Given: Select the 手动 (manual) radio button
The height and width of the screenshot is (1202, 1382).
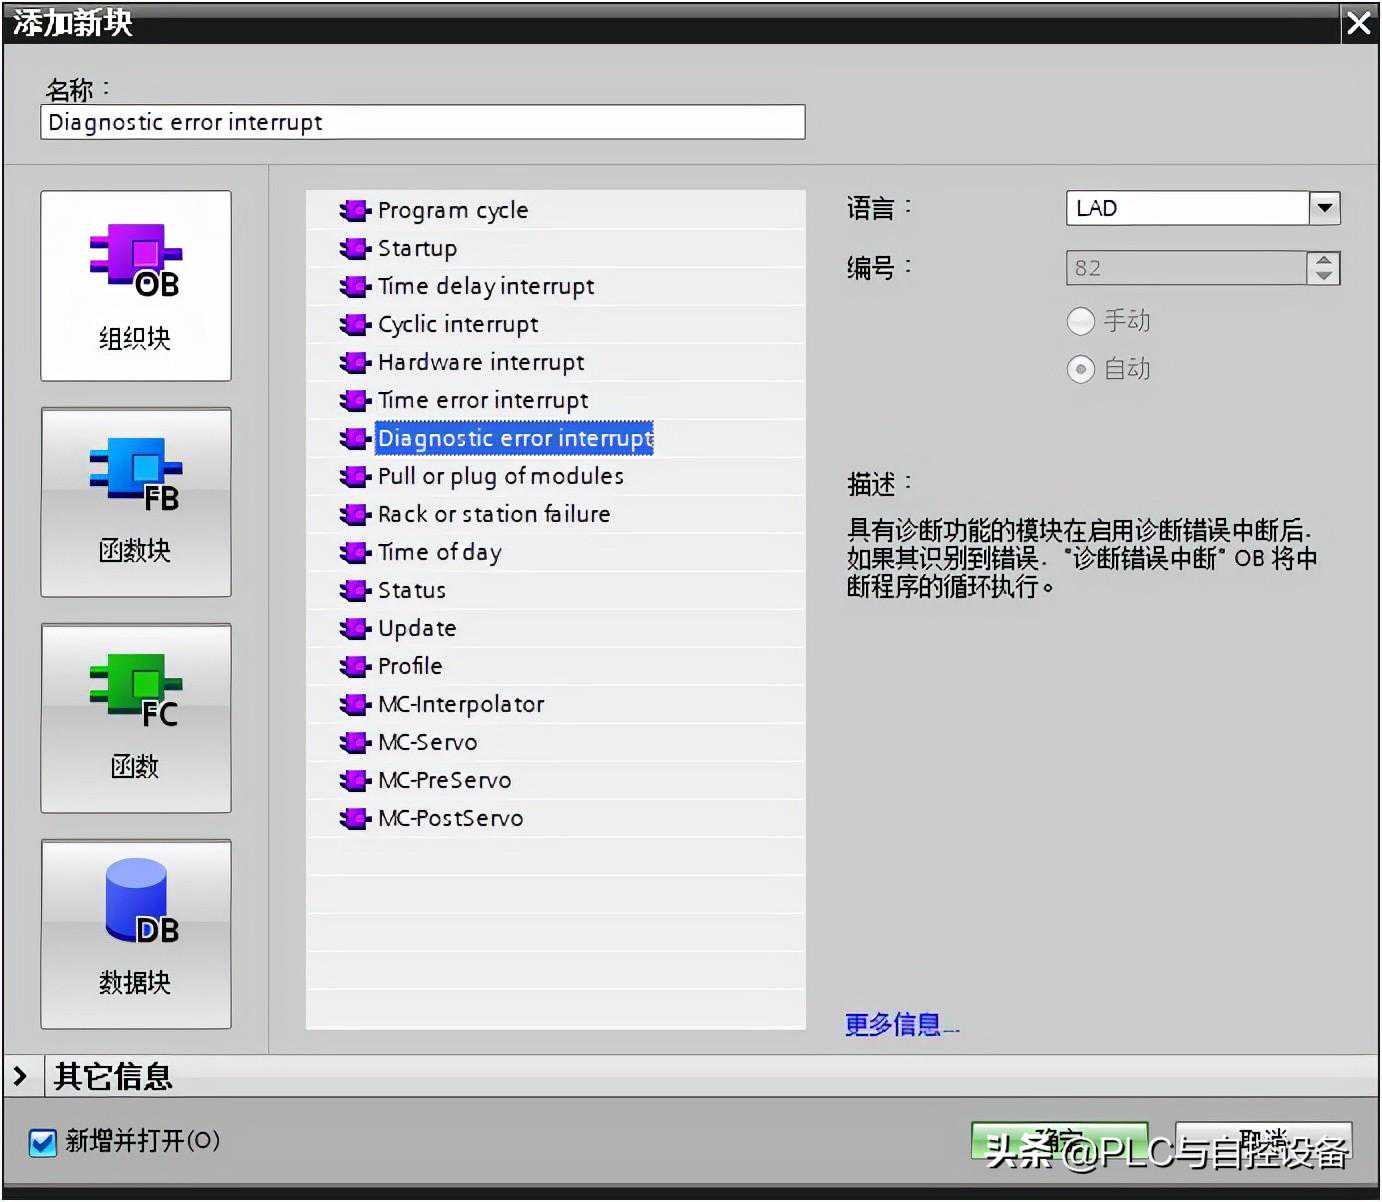Looking at the screenshot, I should pyautogui.click(x=1081, y=321).
